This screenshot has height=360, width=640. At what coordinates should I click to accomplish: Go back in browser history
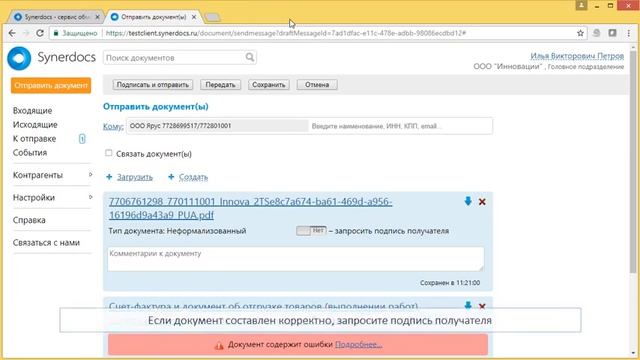coord(12,33)
